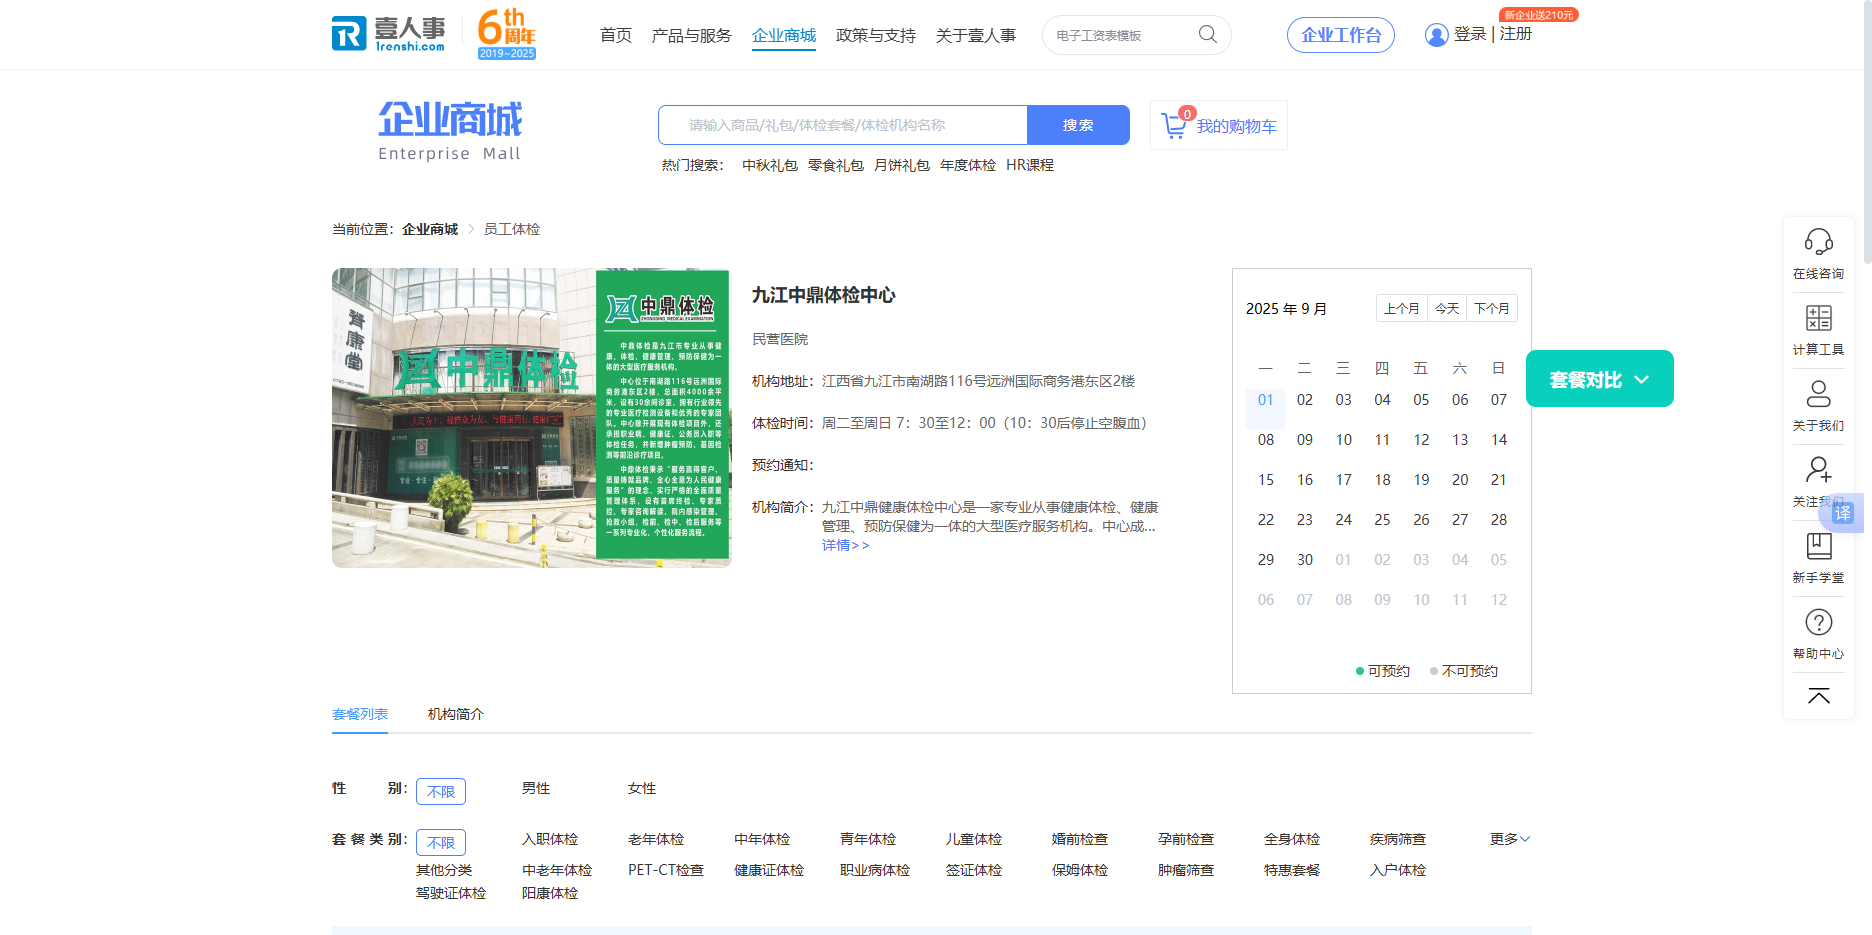Open 新手学堂 book icon
Viewport: 1872px width, 935px height.
click(1818, 546)
